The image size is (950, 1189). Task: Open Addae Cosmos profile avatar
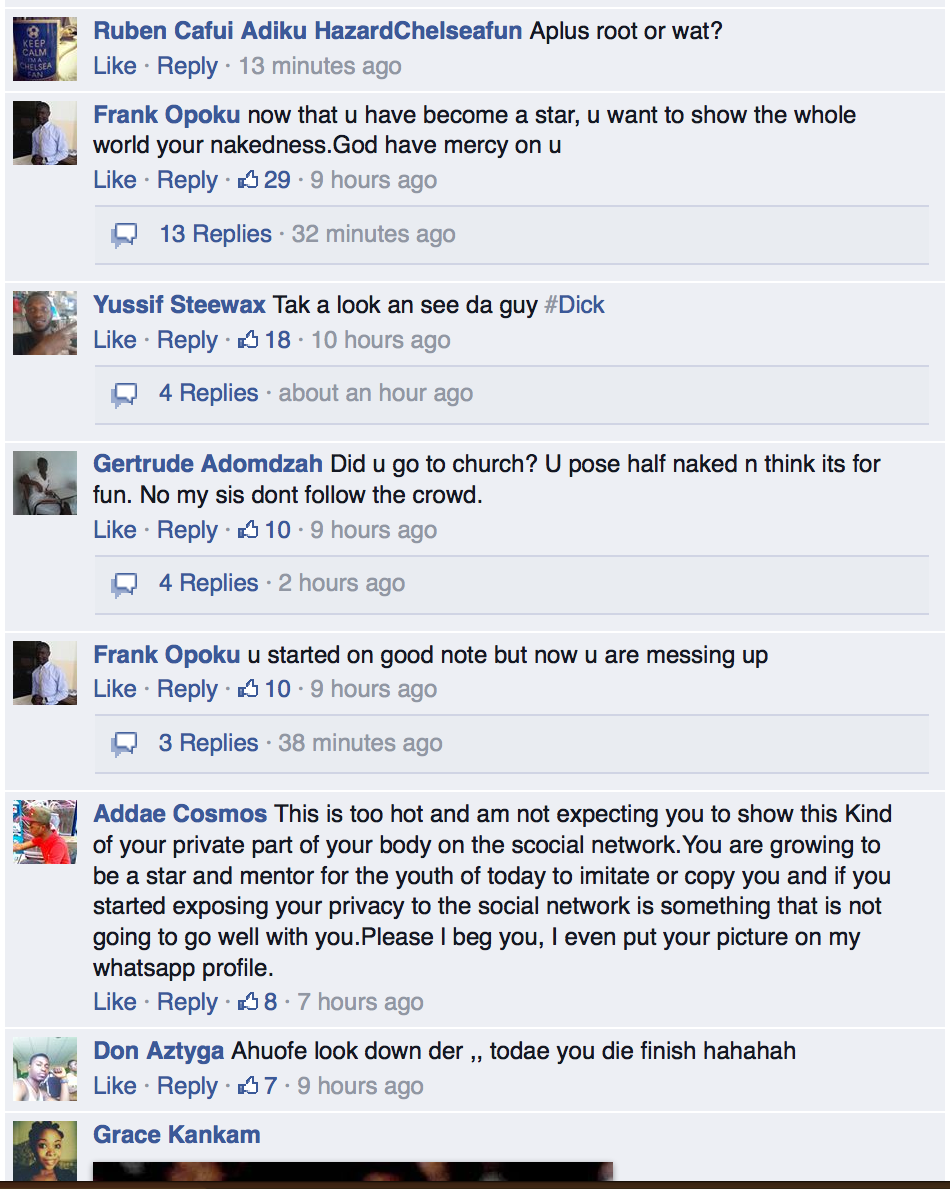coord(45,832)
